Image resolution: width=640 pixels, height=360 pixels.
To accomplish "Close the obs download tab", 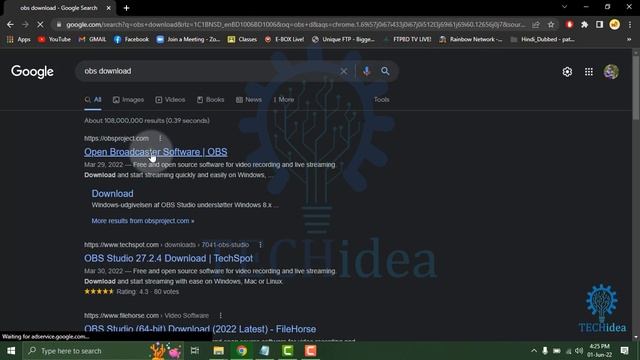I will (109, 8).
